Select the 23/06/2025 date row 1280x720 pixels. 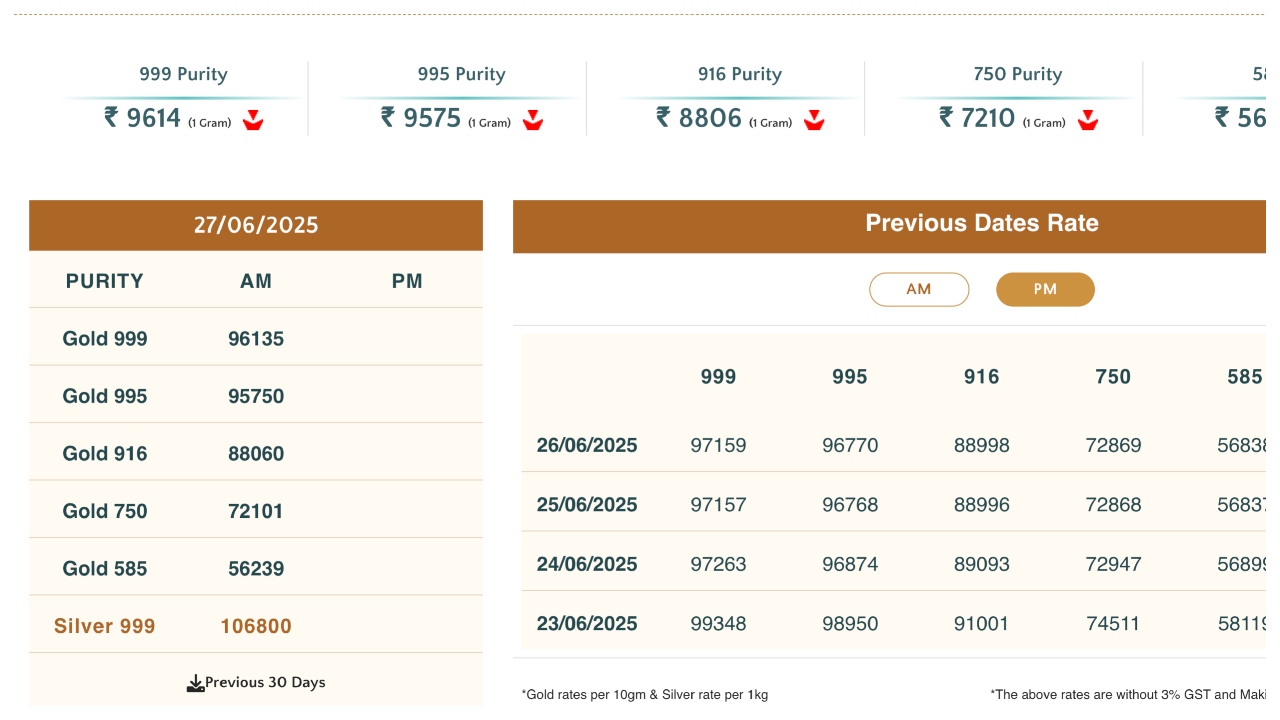click(x=587, y=624)
